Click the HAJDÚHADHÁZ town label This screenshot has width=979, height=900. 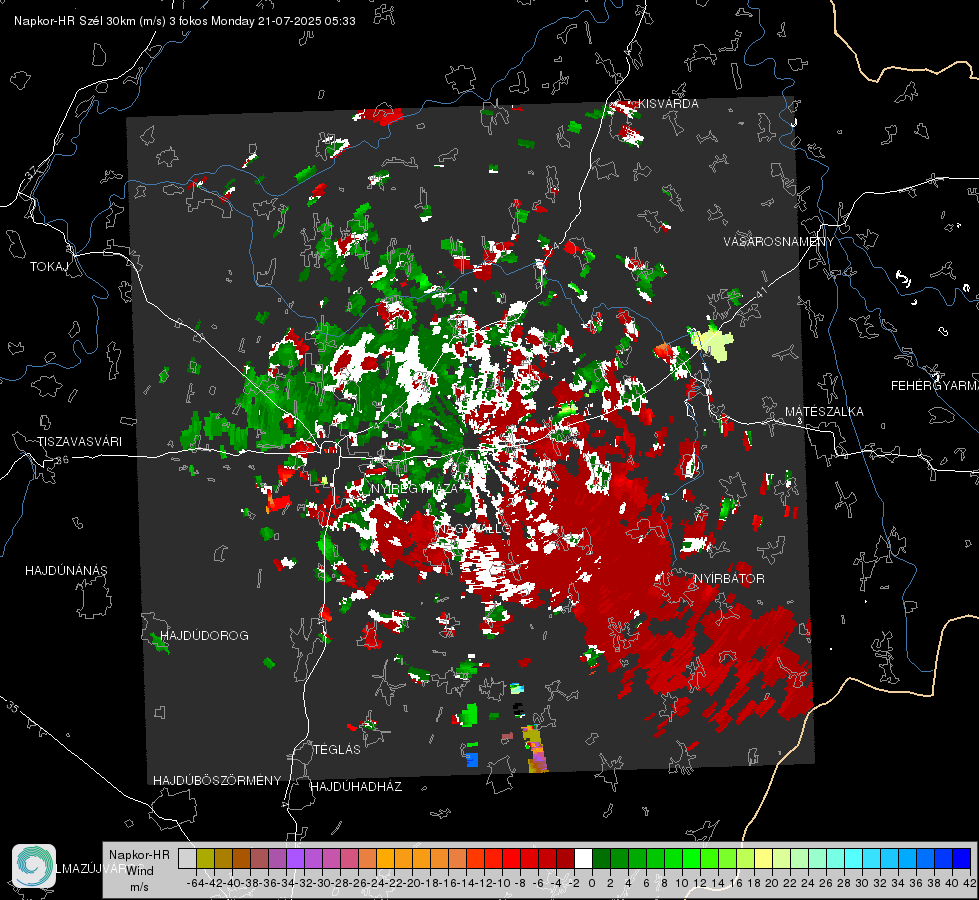click(x=356, y=786)
